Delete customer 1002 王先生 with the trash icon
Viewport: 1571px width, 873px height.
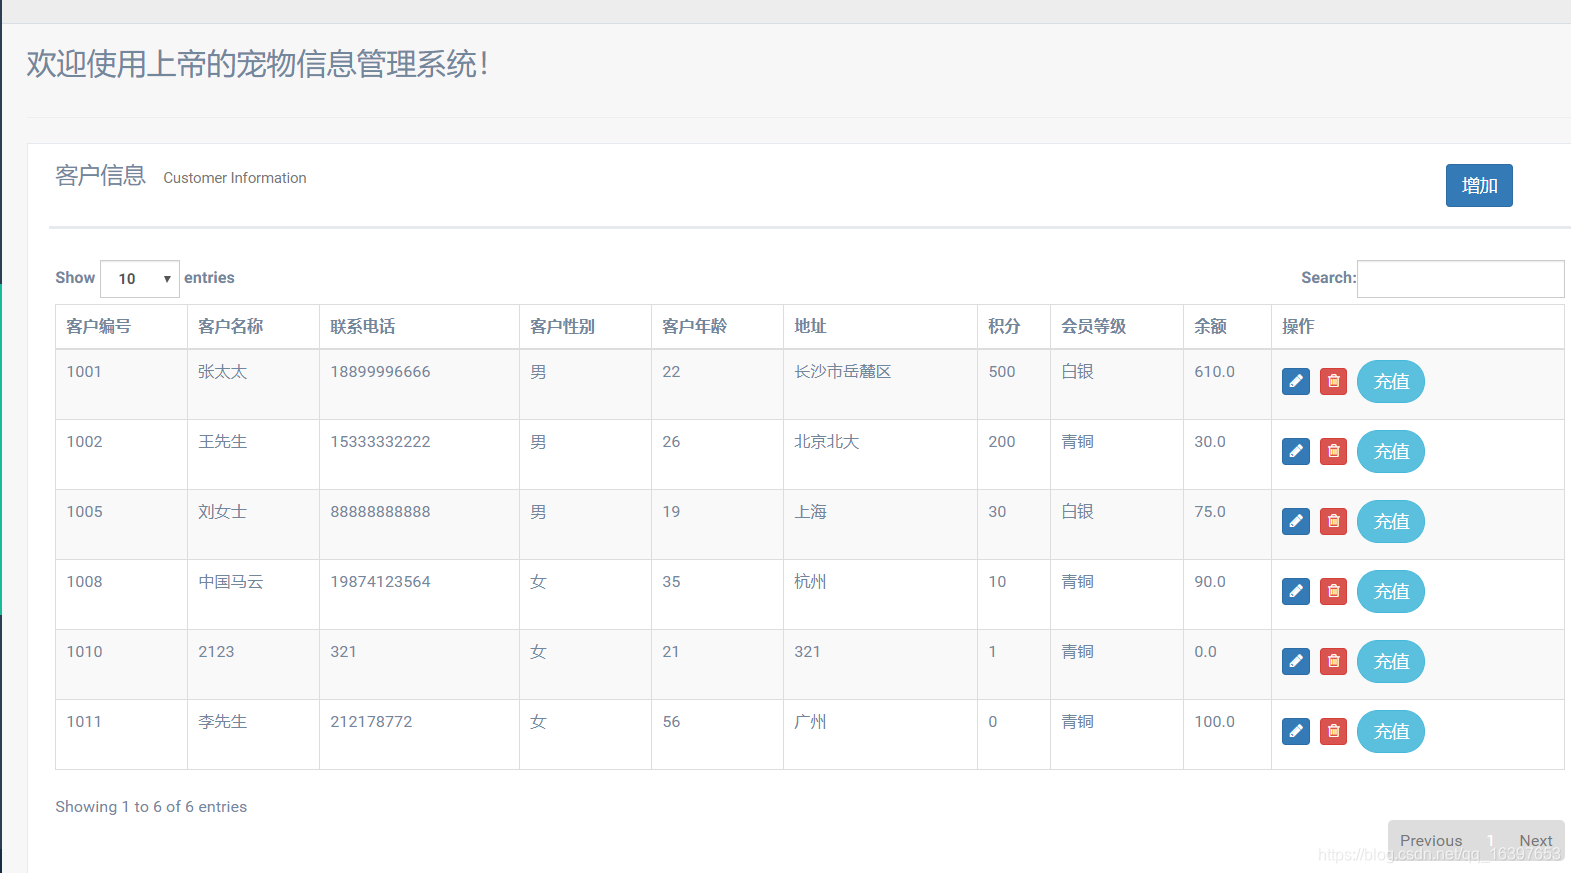(1333, 451)
